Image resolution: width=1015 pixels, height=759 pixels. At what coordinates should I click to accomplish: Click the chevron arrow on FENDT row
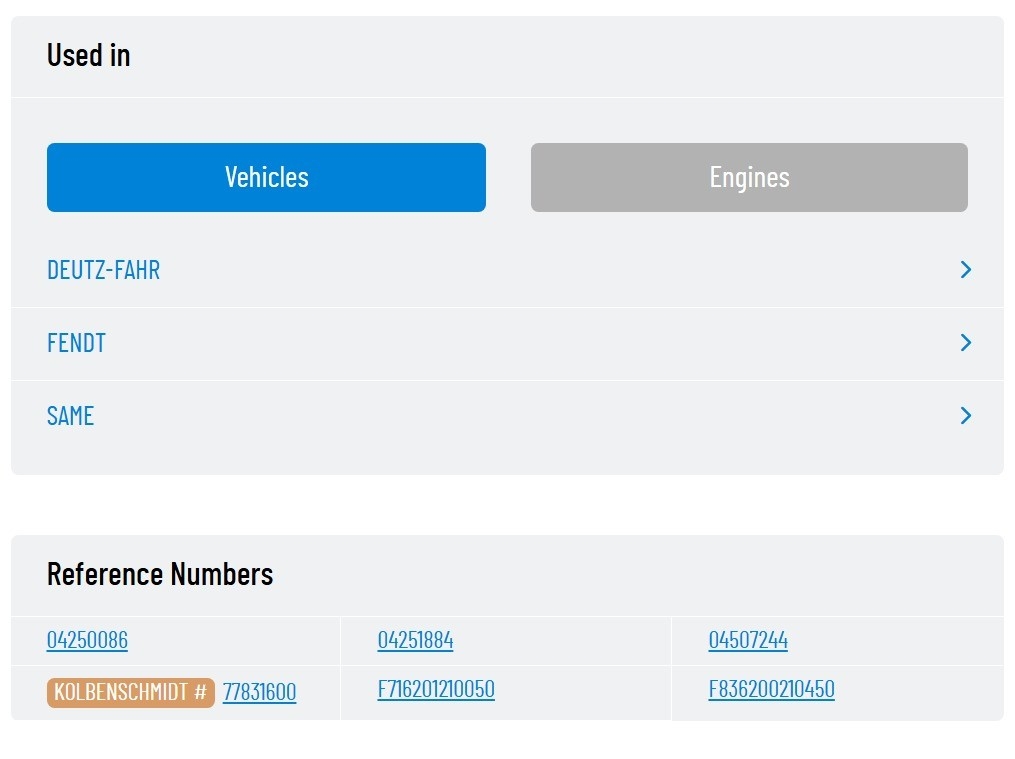coord(965,343)
